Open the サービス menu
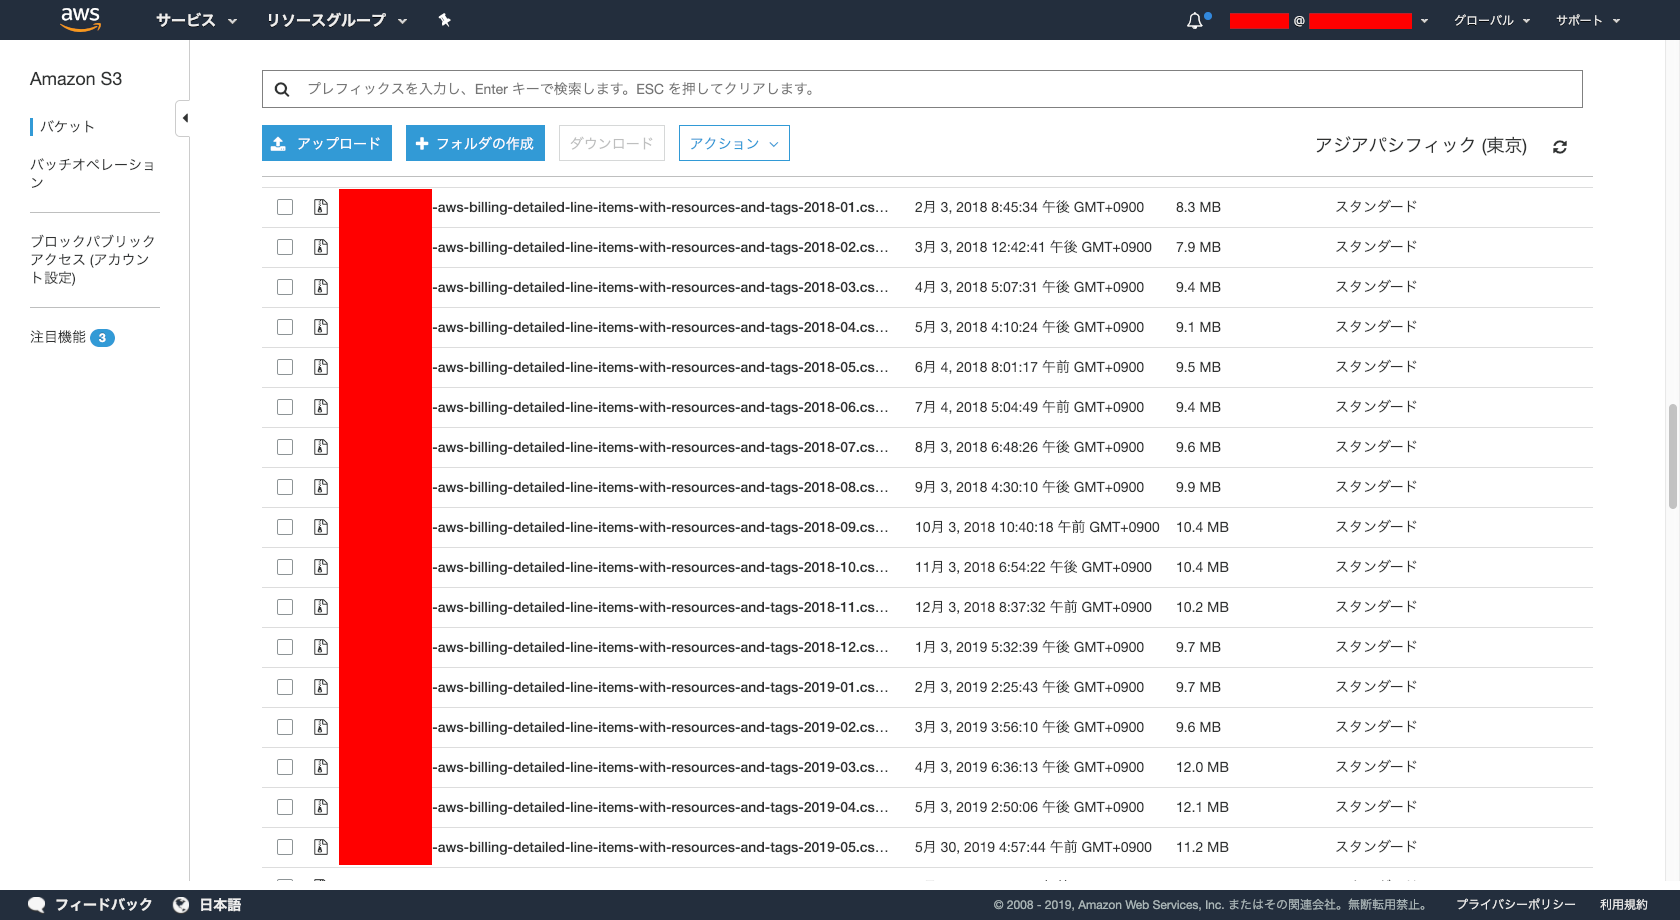The image size is (1680, 920). pos(196,19)
